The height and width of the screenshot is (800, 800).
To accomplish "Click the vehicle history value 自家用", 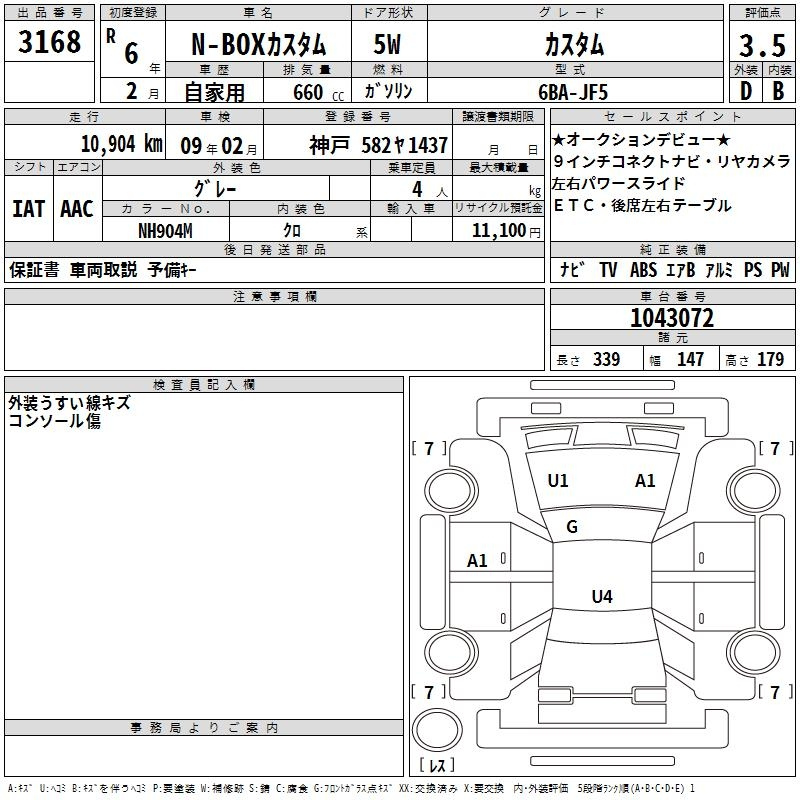I will [x=214, y=92].
